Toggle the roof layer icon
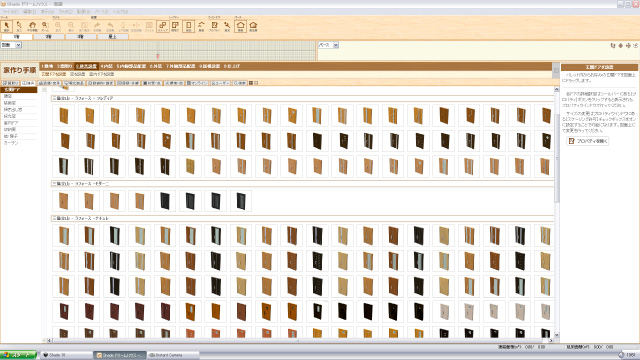The image size is (640, 360). pos(201,26)
